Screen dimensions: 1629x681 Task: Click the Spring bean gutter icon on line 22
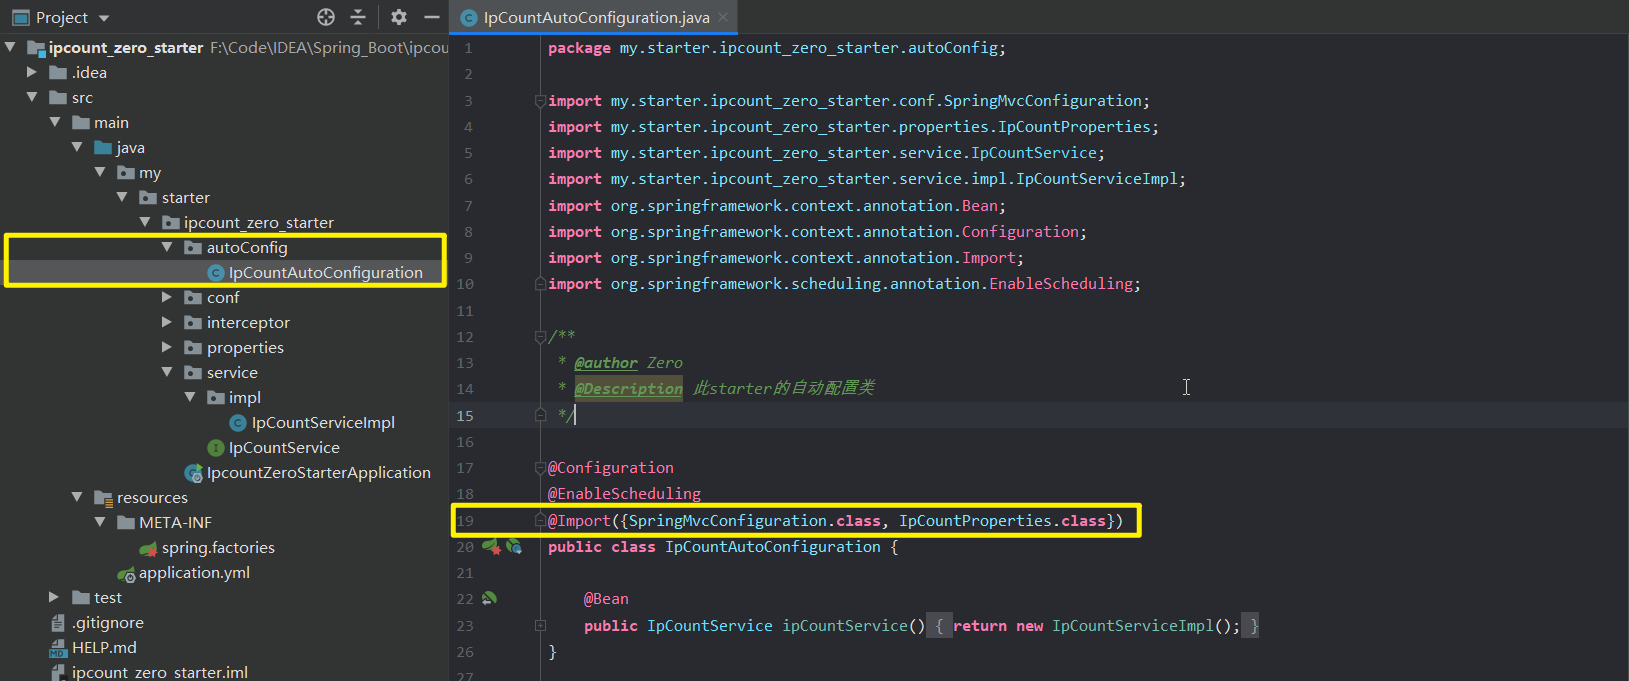click(x=489, y=598)
